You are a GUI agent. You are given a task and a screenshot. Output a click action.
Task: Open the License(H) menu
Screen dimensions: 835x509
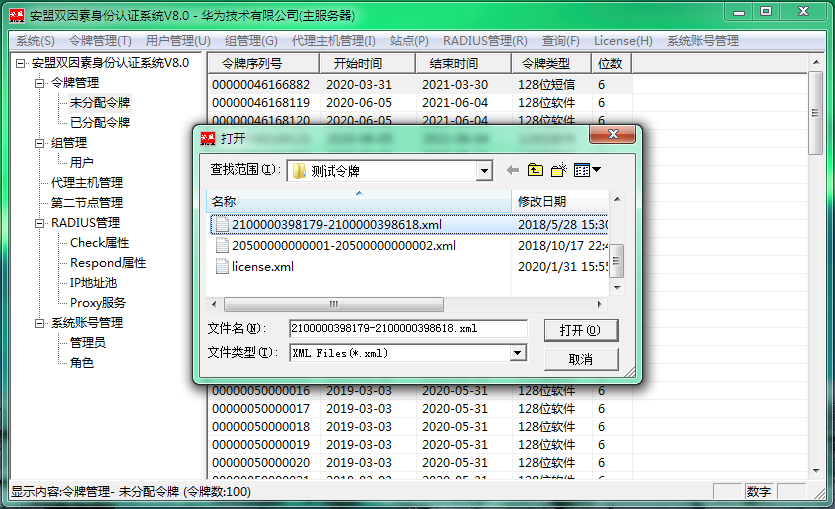coord(623,41)
